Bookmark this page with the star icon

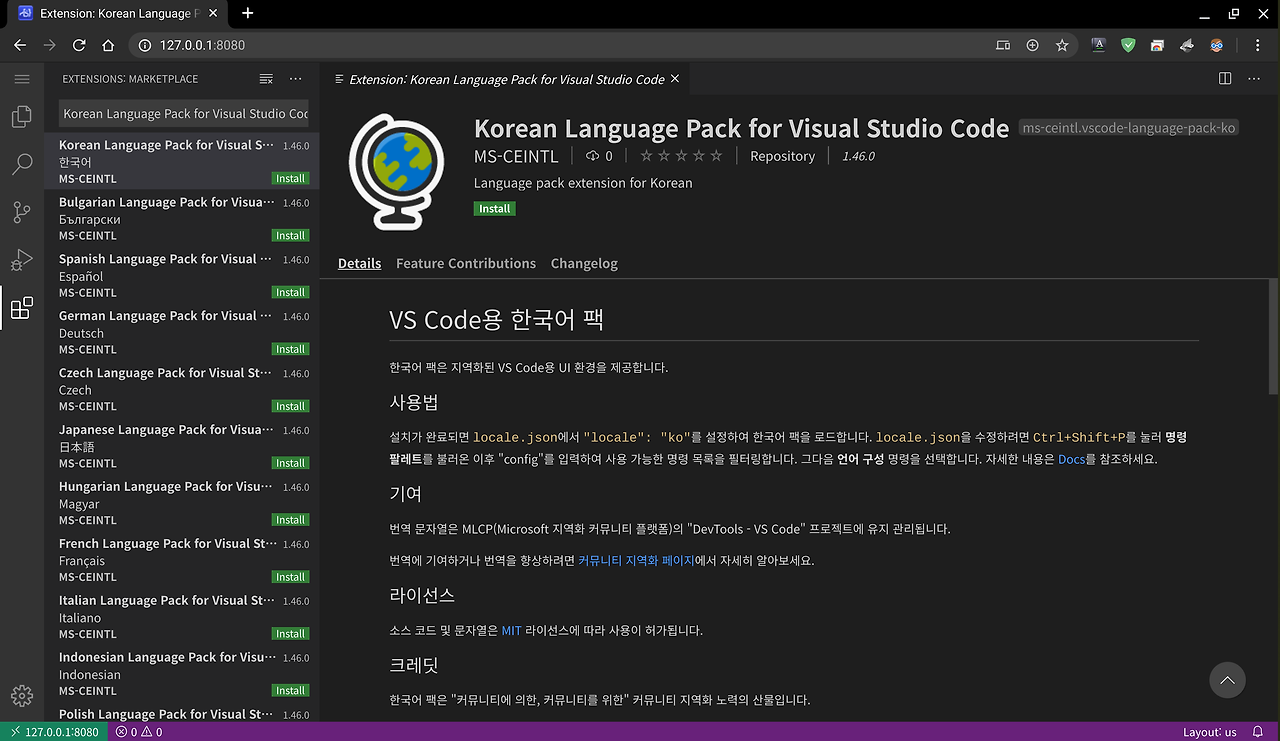point(1062,45)
